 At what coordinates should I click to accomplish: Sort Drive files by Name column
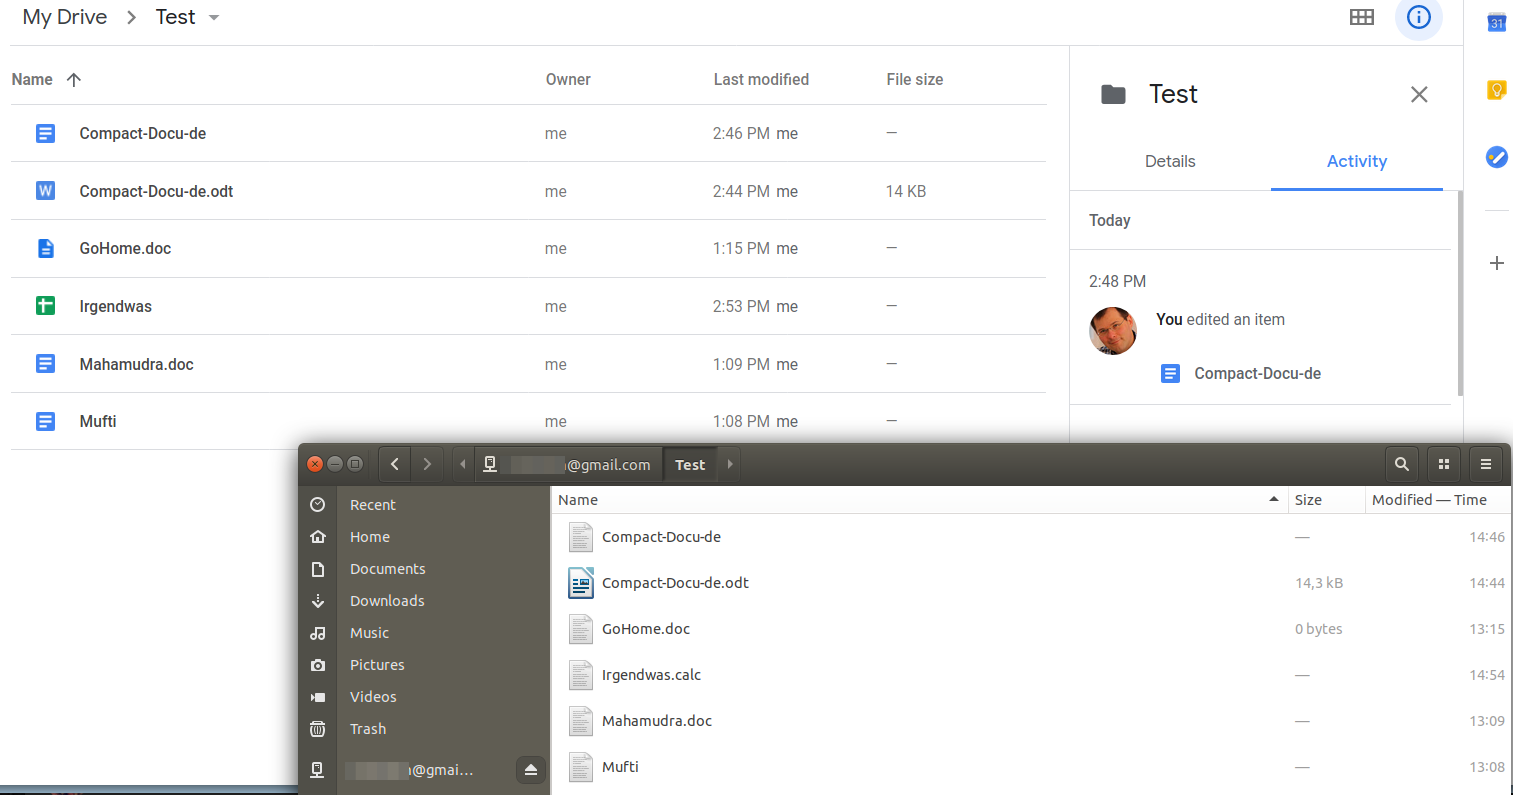(33, 80)
